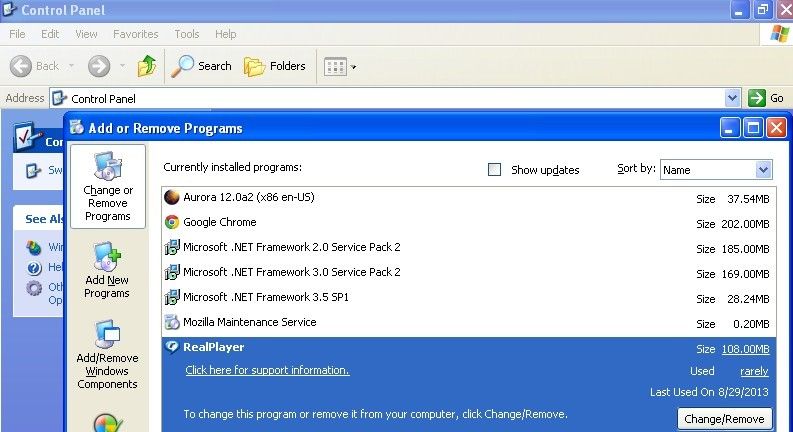This screenshot has height=432, width=793.
Task: Click the .NET Framework 3.0 icon
Action: 172,272
